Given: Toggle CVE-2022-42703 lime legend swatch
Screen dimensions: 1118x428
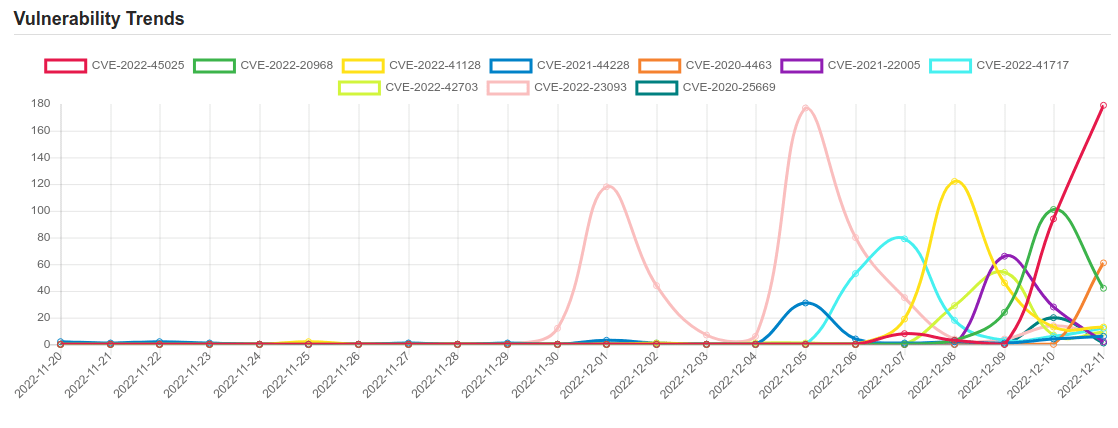Looking at the screenshot, I should (359, 88).
